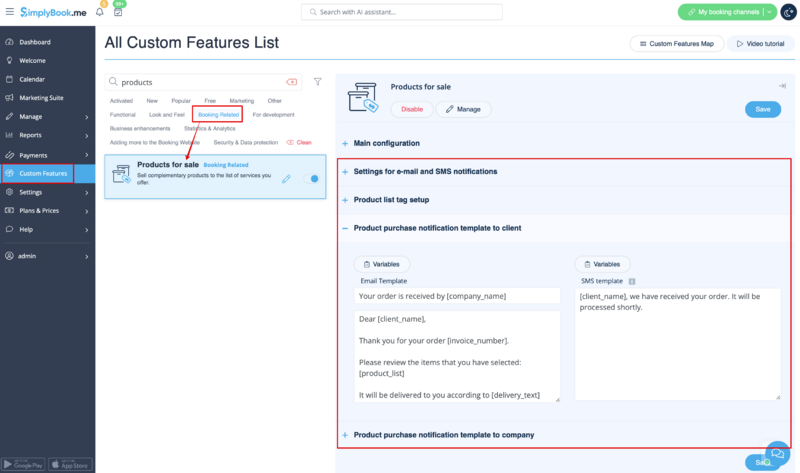This screenshot has width=800, height=473.
Task: Select Business enhancements filter tag
Action: [140, 129]
